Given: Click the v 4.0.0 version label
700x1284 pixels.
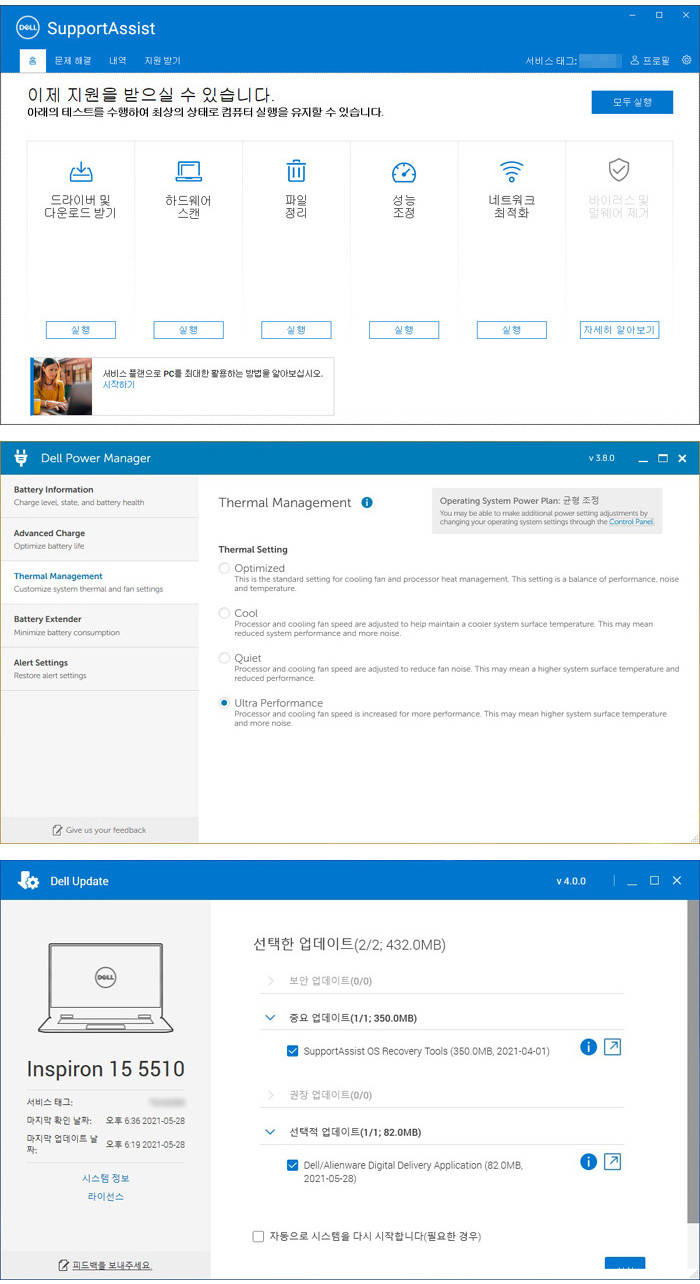Looking at the screenshot, I should click(x=571, y=881).
